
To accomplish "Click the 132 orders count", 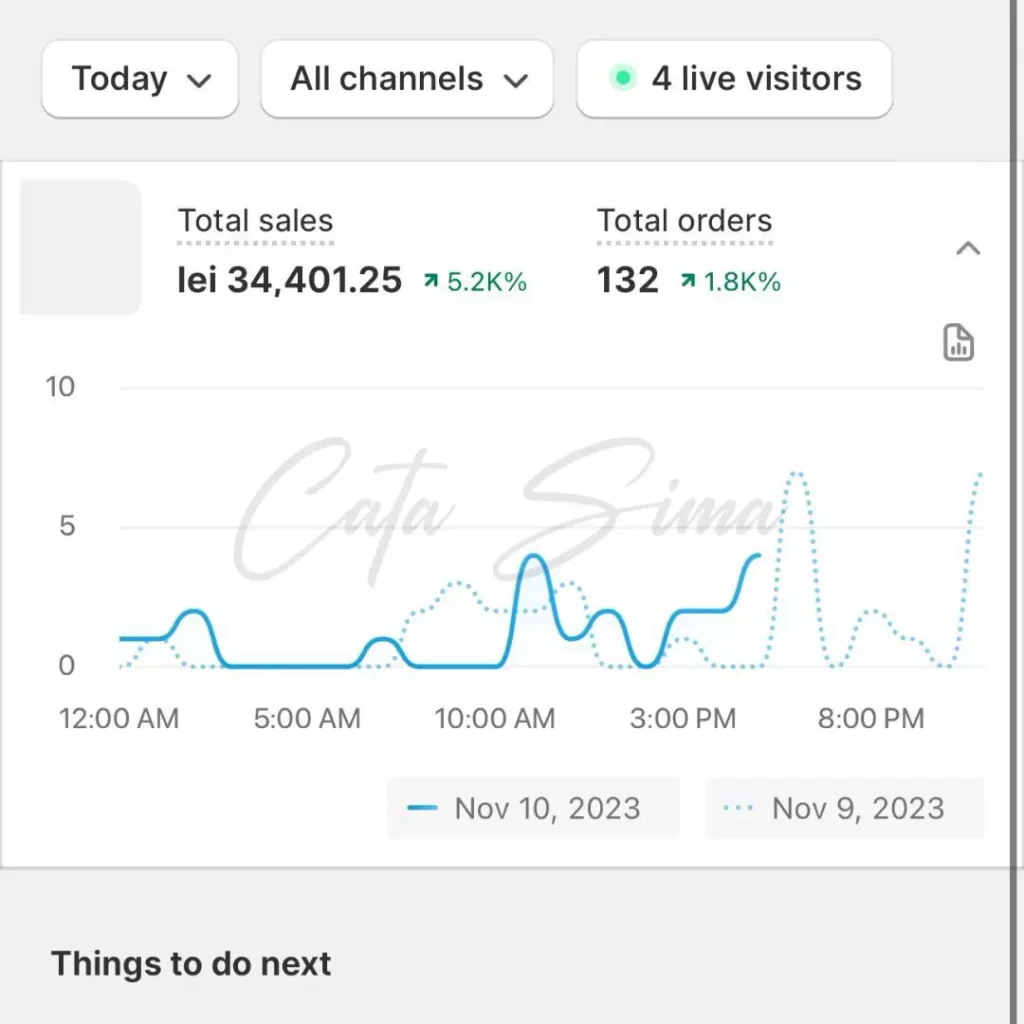I will pyautogui.click(x=628, y=281).
